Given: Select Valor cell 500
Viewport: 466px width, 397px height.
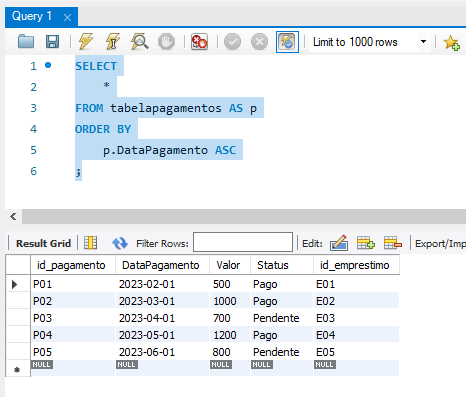Looking at the screenshot, I should (230, 284).
